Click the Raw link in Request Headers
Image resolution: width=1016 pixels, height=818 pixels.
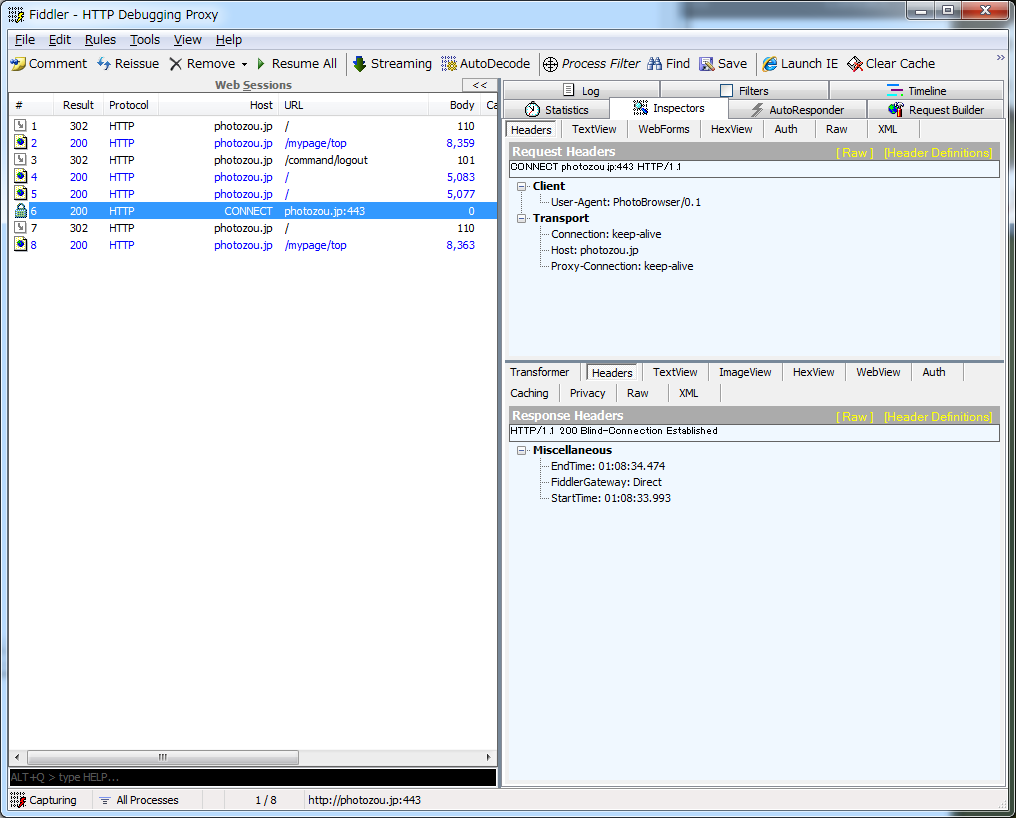[x=855, y=153]
